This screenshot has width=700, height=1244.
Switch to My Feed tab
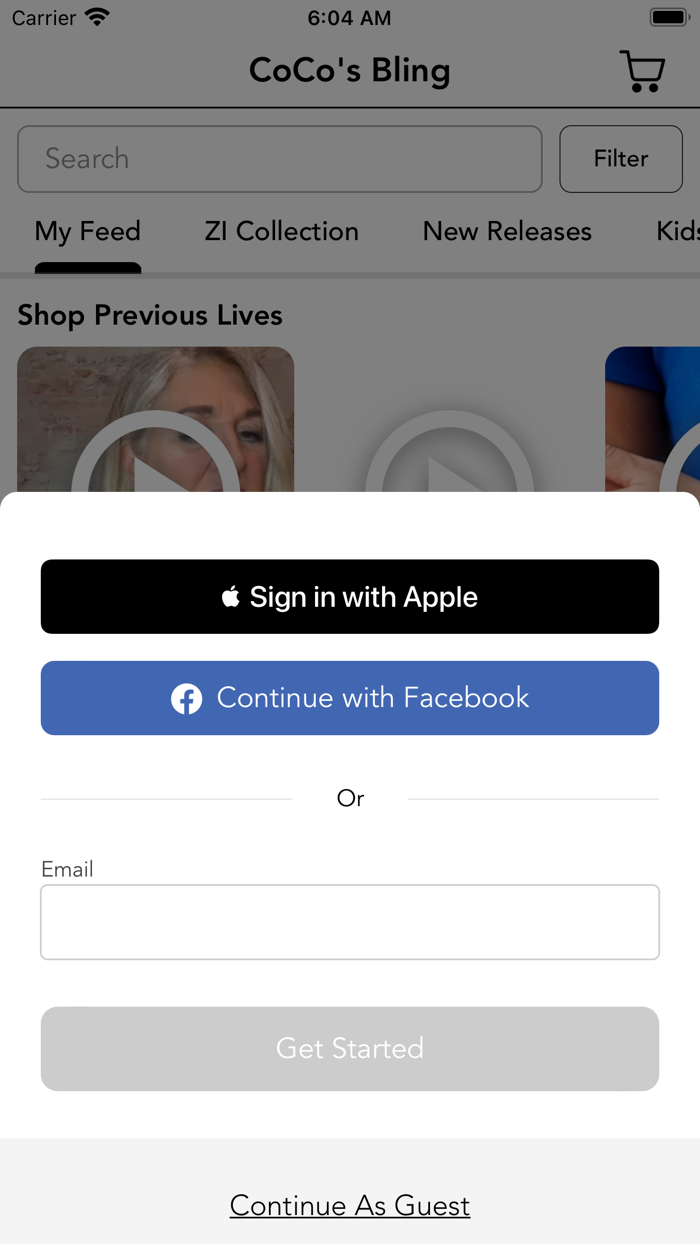coord(88,232)
